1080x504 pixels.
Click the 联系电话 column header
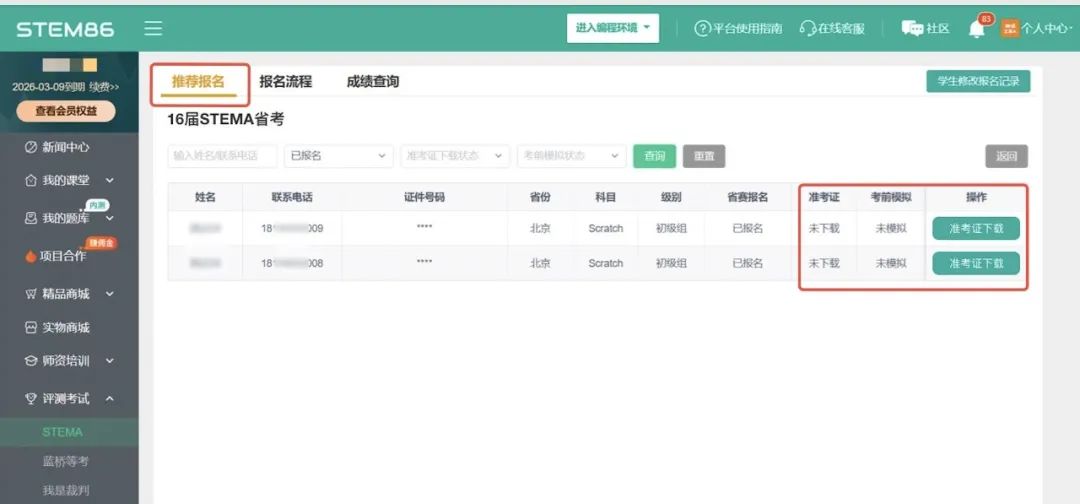tap(292, 198)
